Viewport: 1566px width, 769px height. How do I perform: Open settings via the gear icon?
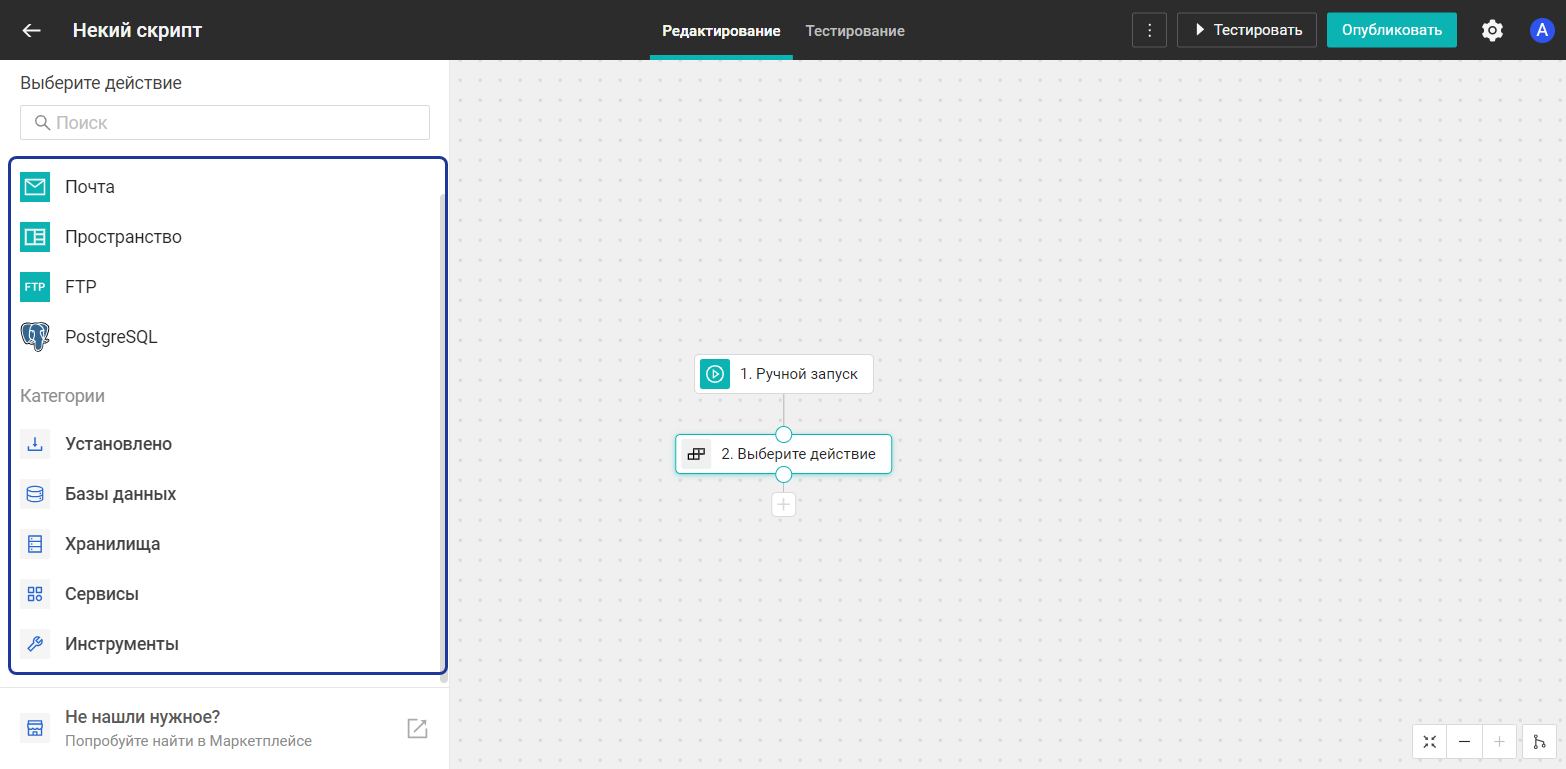[x=1492, y=30]
